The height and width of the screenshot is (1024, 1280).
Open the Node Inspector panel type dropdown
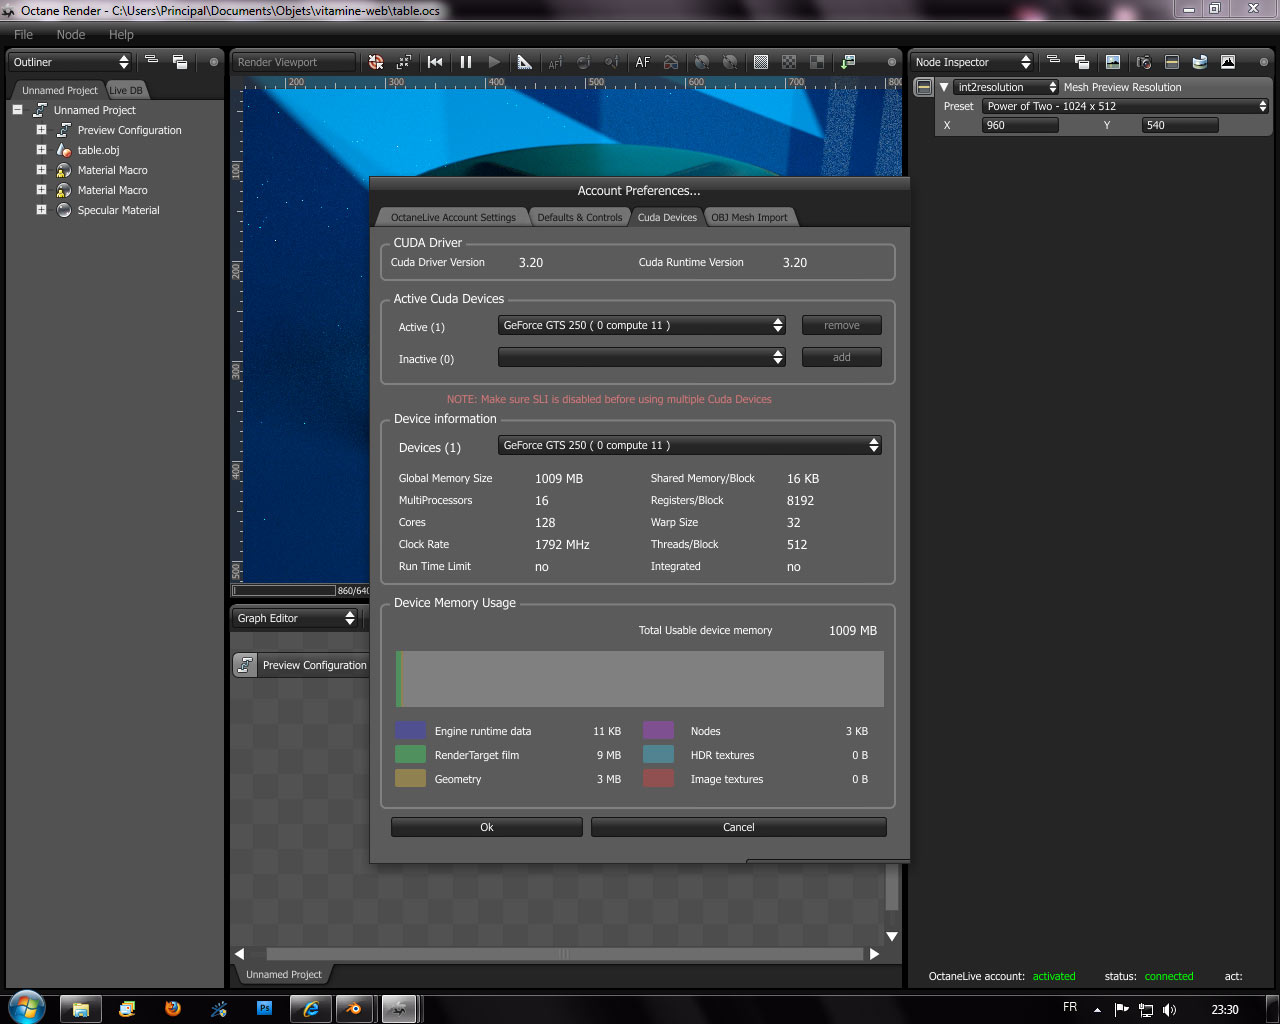972,62
